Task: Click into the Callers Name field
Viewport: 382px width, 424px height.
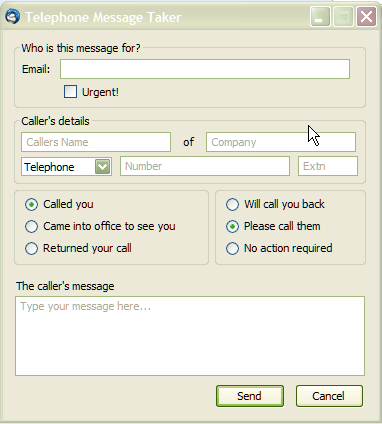Action: pos(96,142)
